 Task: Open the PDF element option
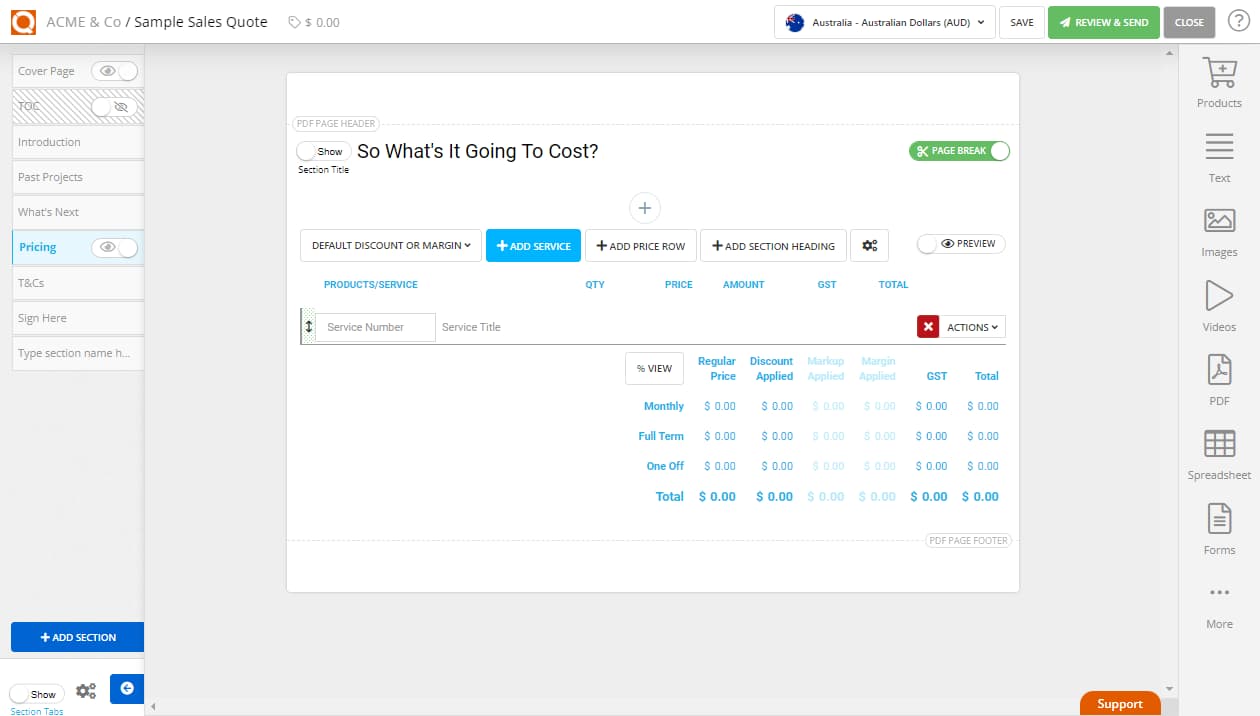1218,380
